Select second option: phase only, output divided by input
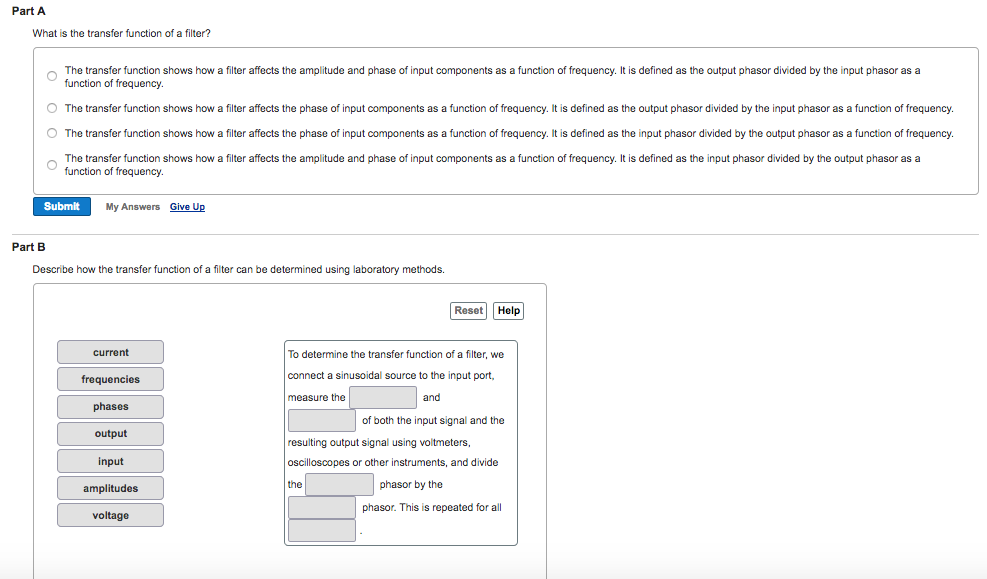987x579 pixels. [x=52, y=108]
